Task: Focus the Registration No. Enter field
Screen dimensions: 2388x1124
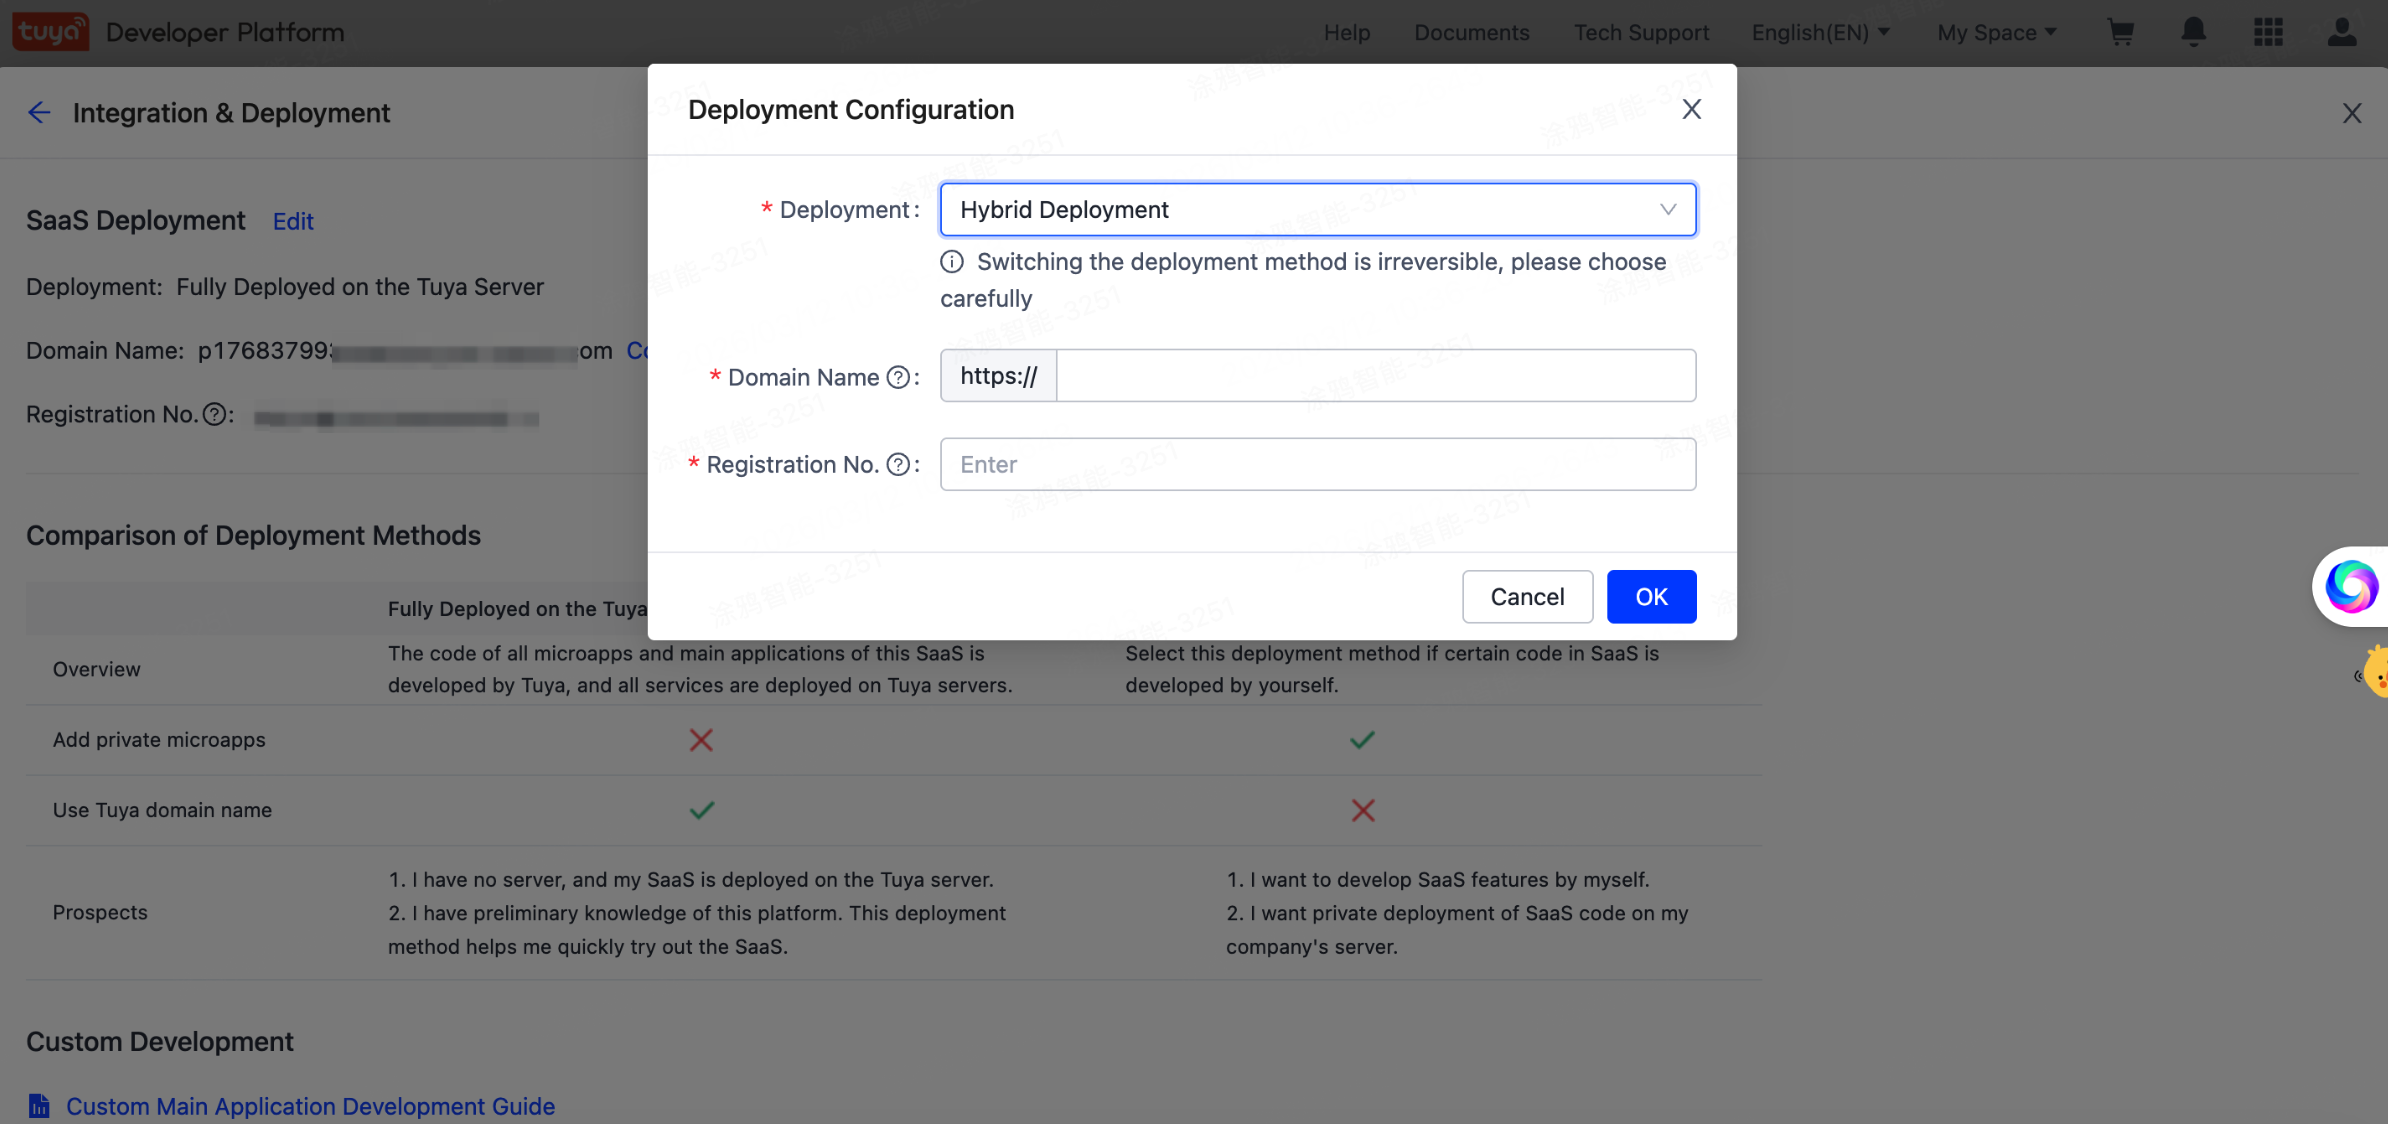Action: [1317, 464]
